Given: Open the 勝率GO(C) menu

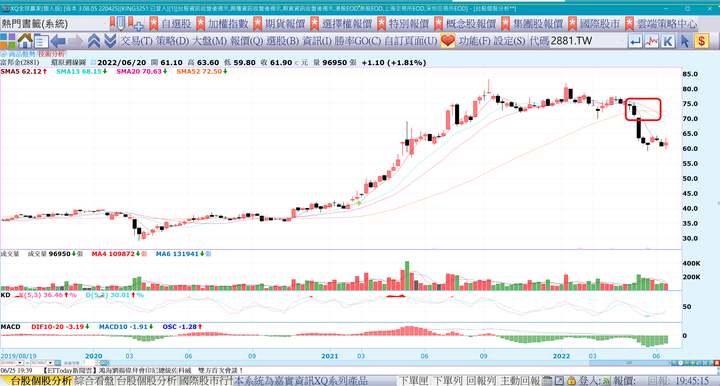Looking at the screenshot, I should tap(357, 41).
